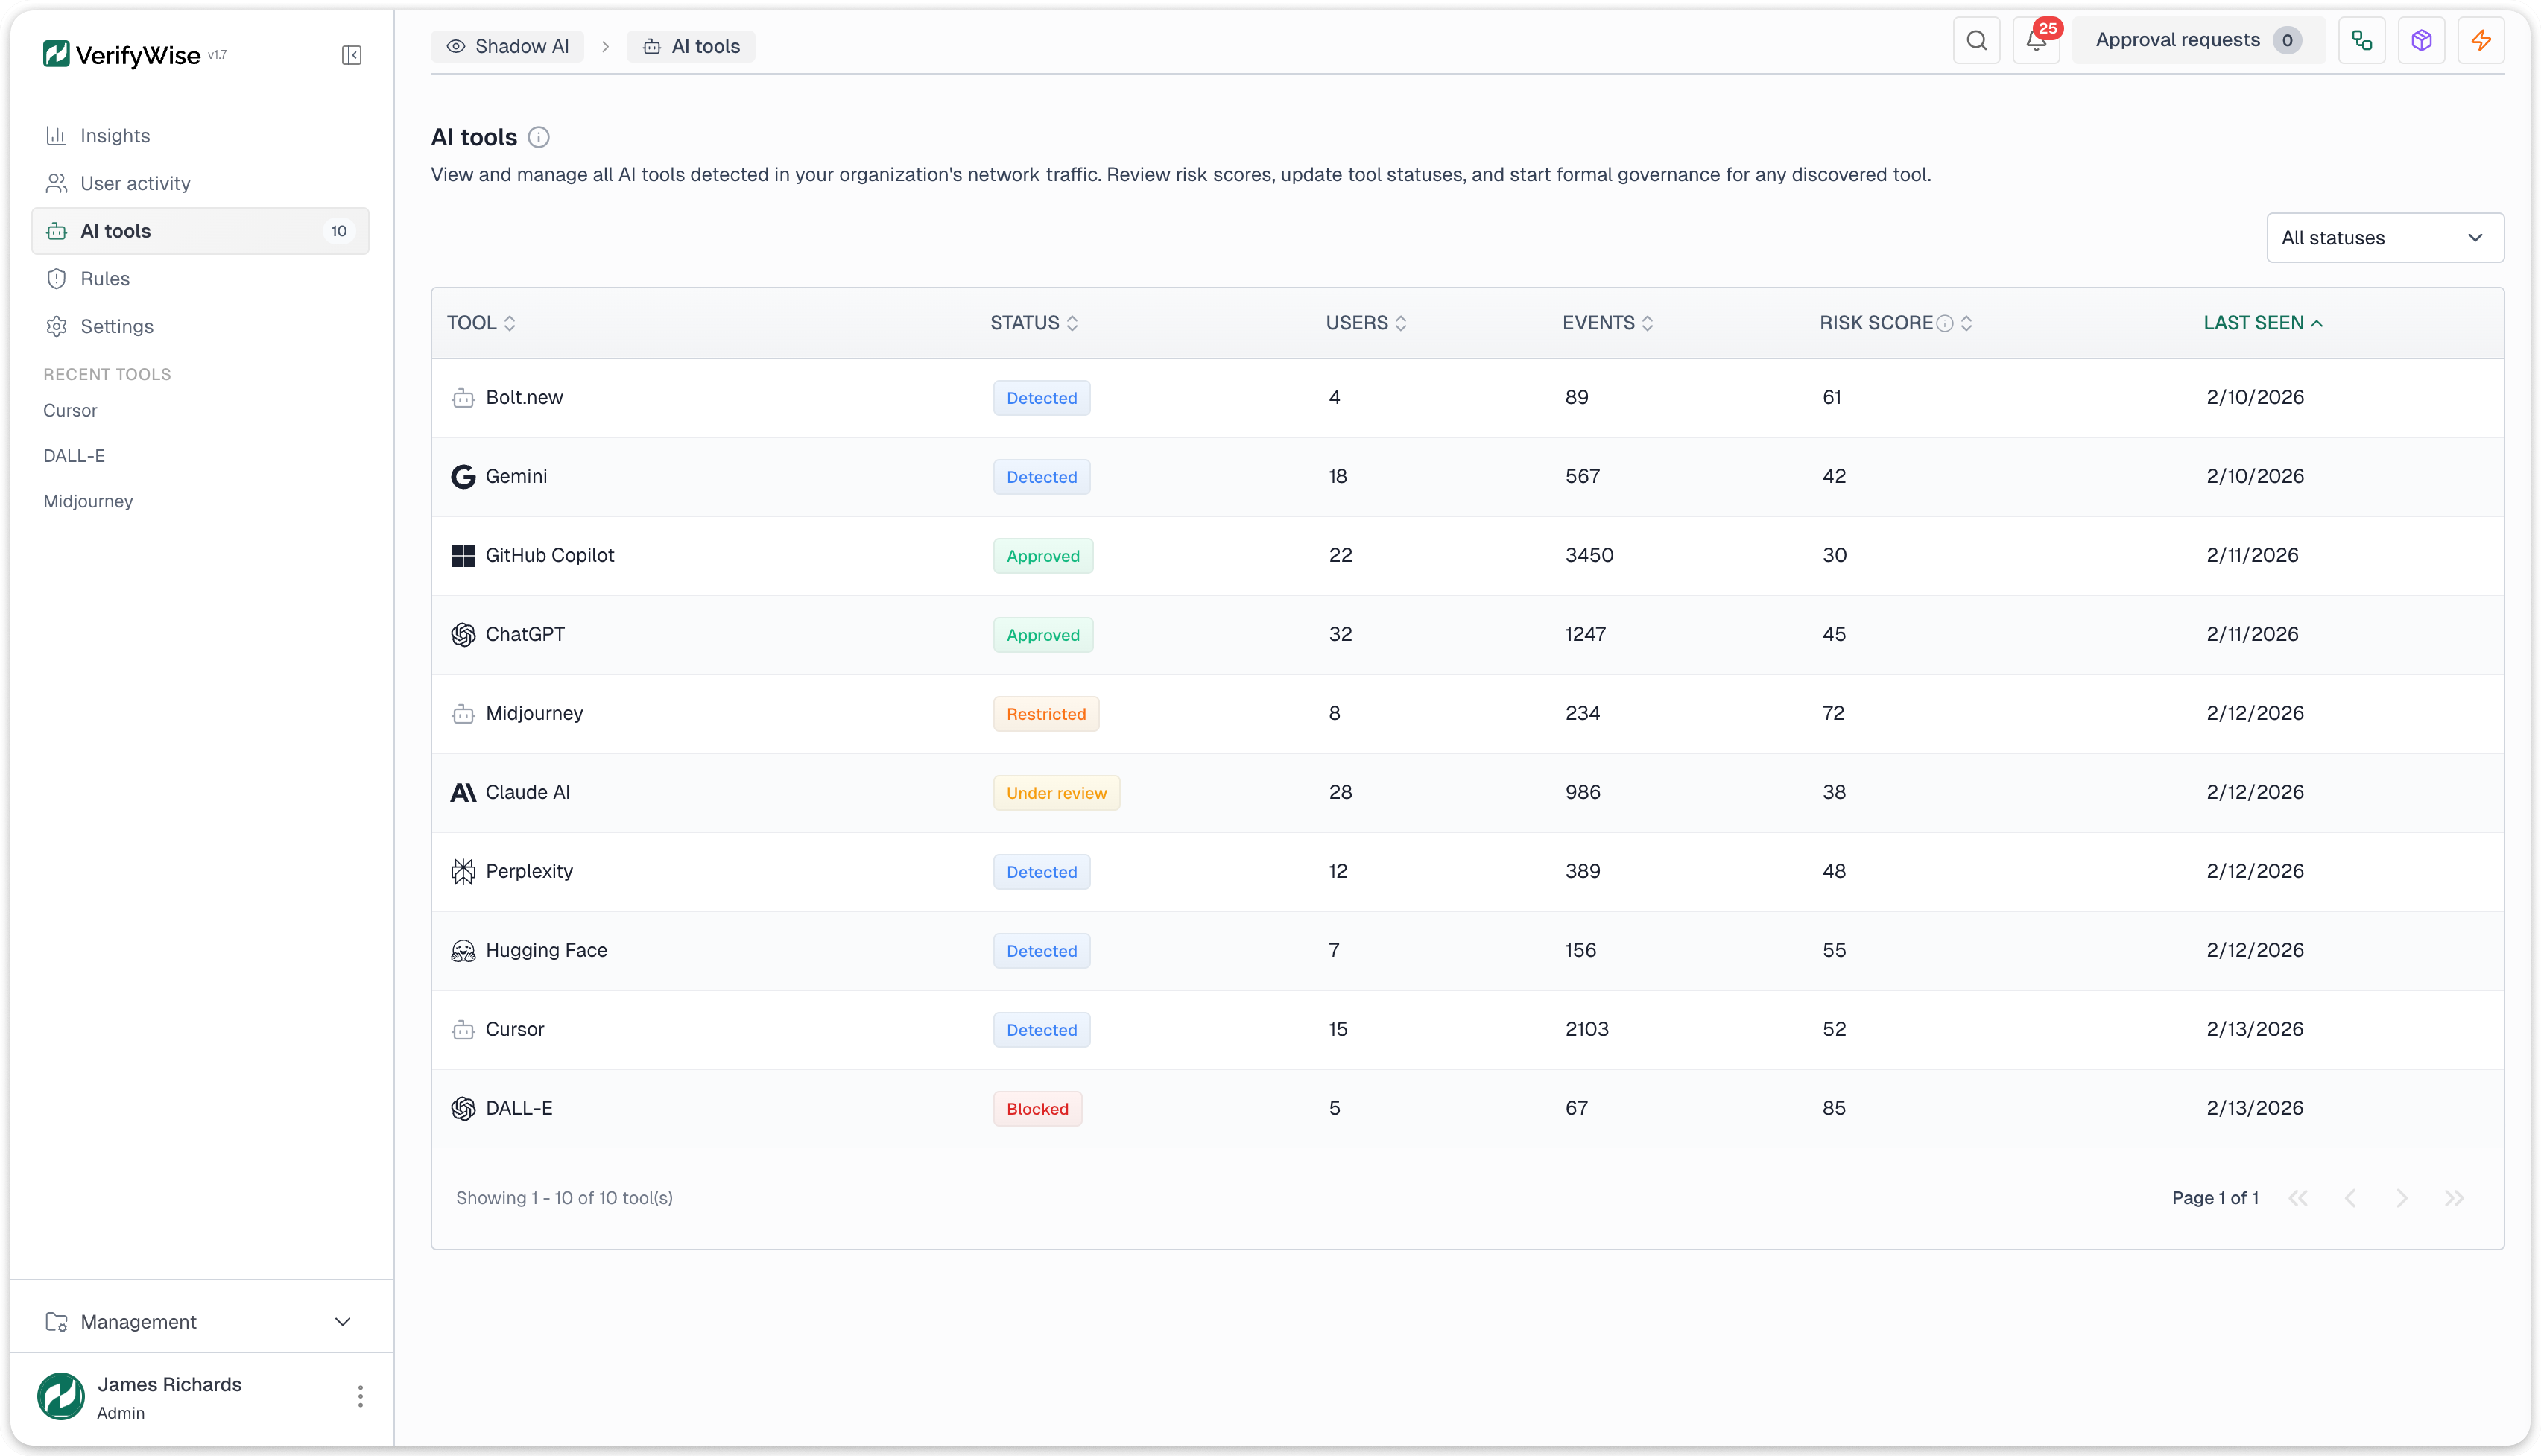Click the info icon beside the AI tools heading
2541x1456 pixels.
point(539,137)
